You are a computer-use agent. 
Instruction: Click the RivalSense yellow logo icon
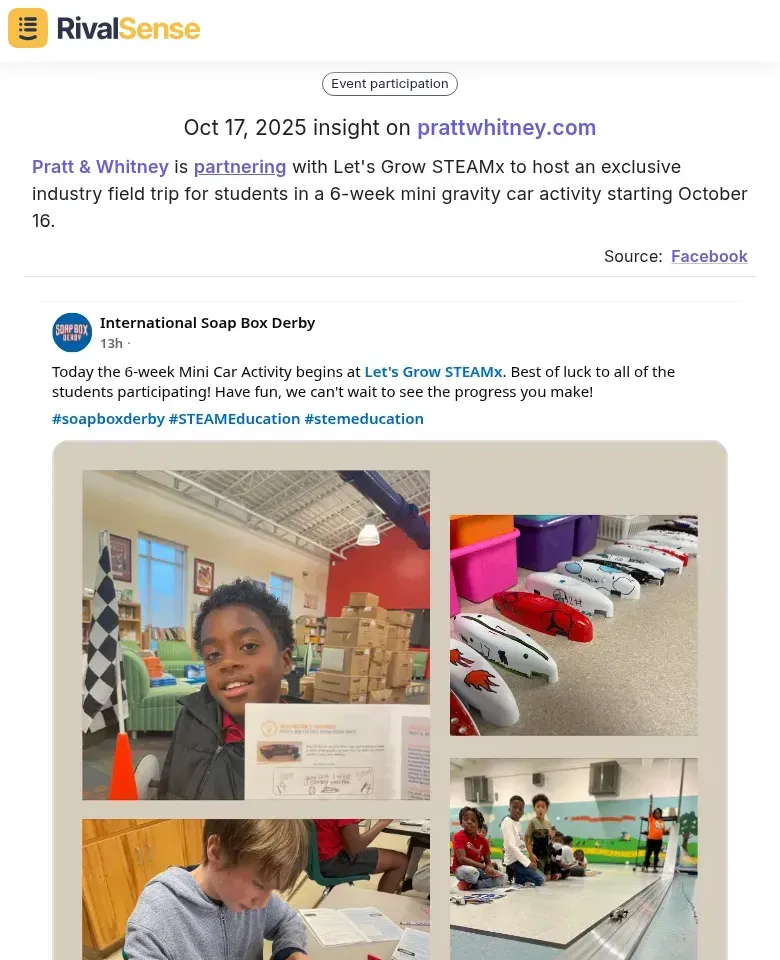28,28
